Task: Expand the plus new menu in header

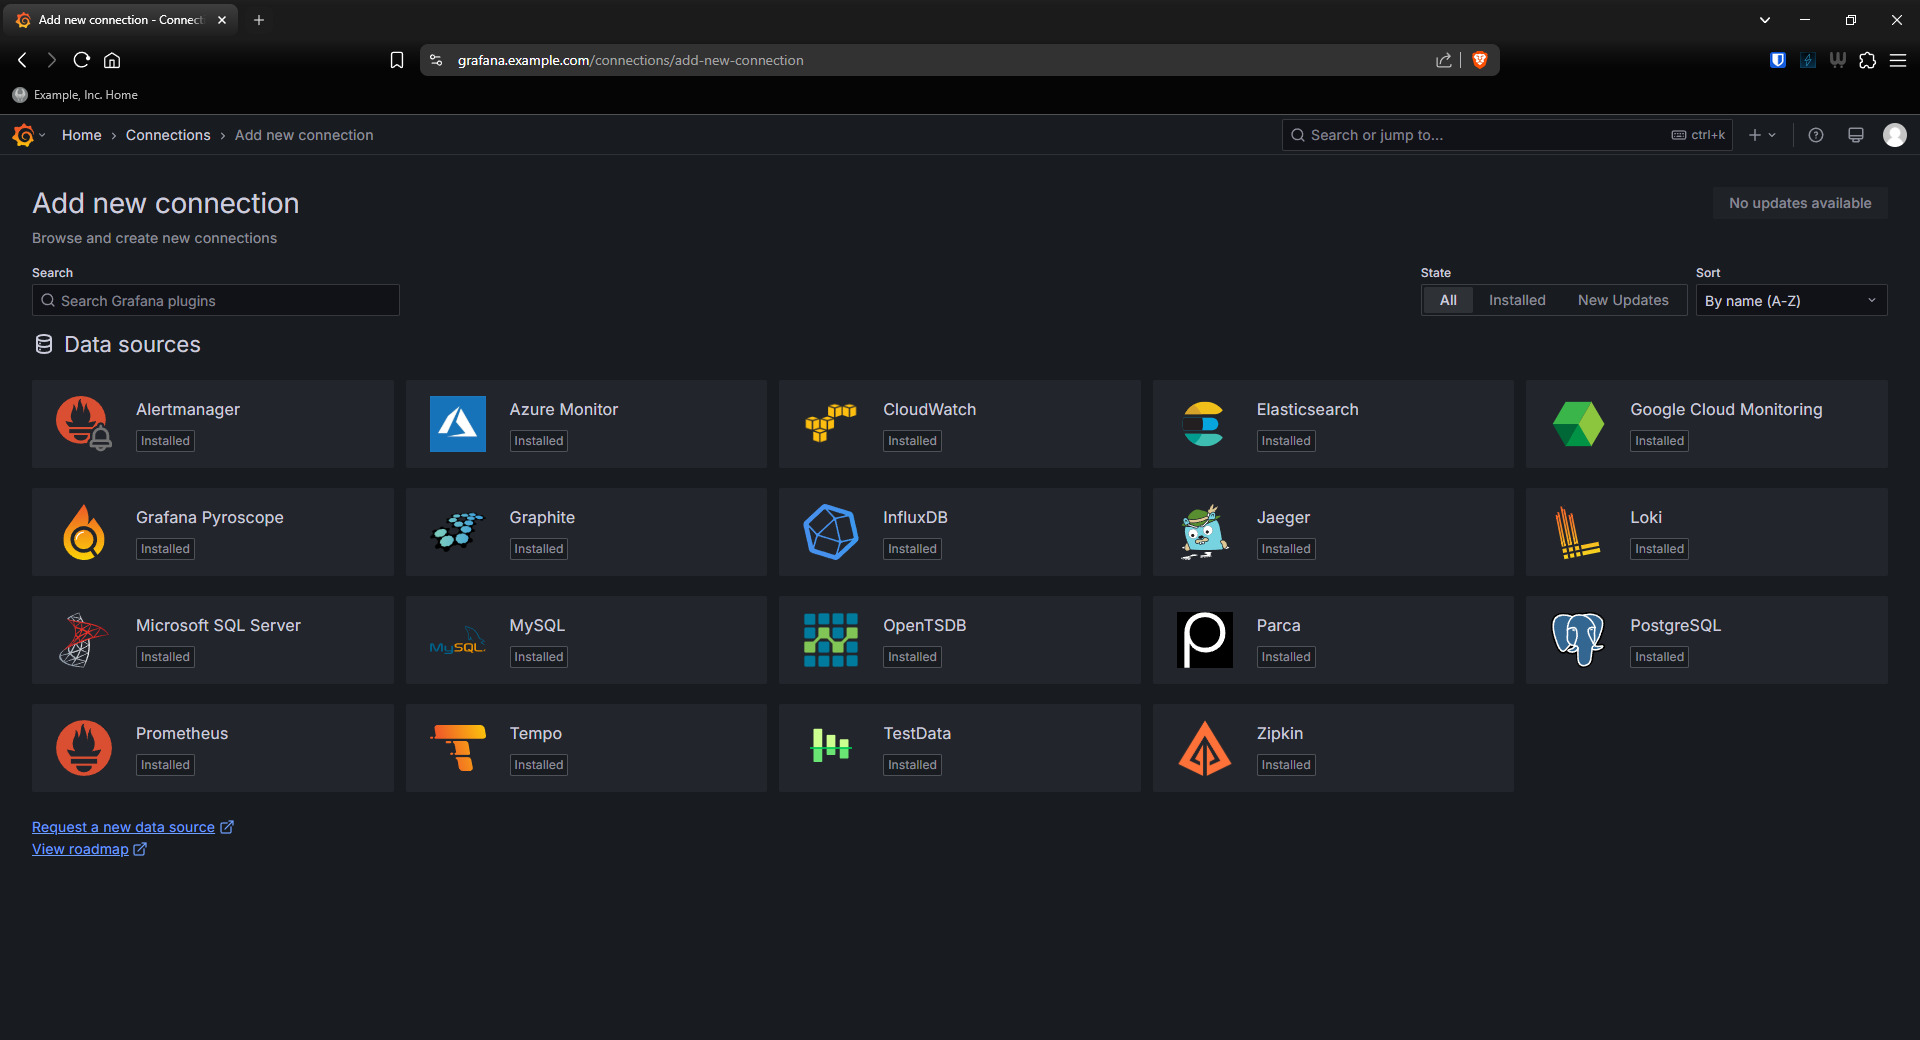Action: [1761, 135]
